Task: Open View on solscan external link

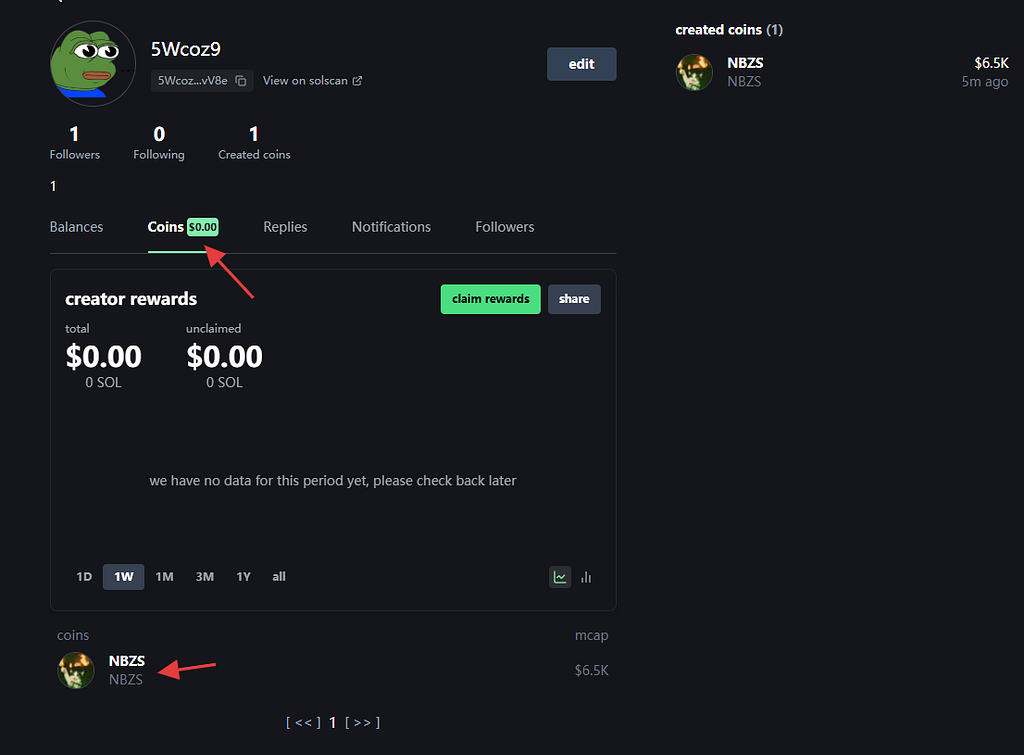Action: (312, 81)
